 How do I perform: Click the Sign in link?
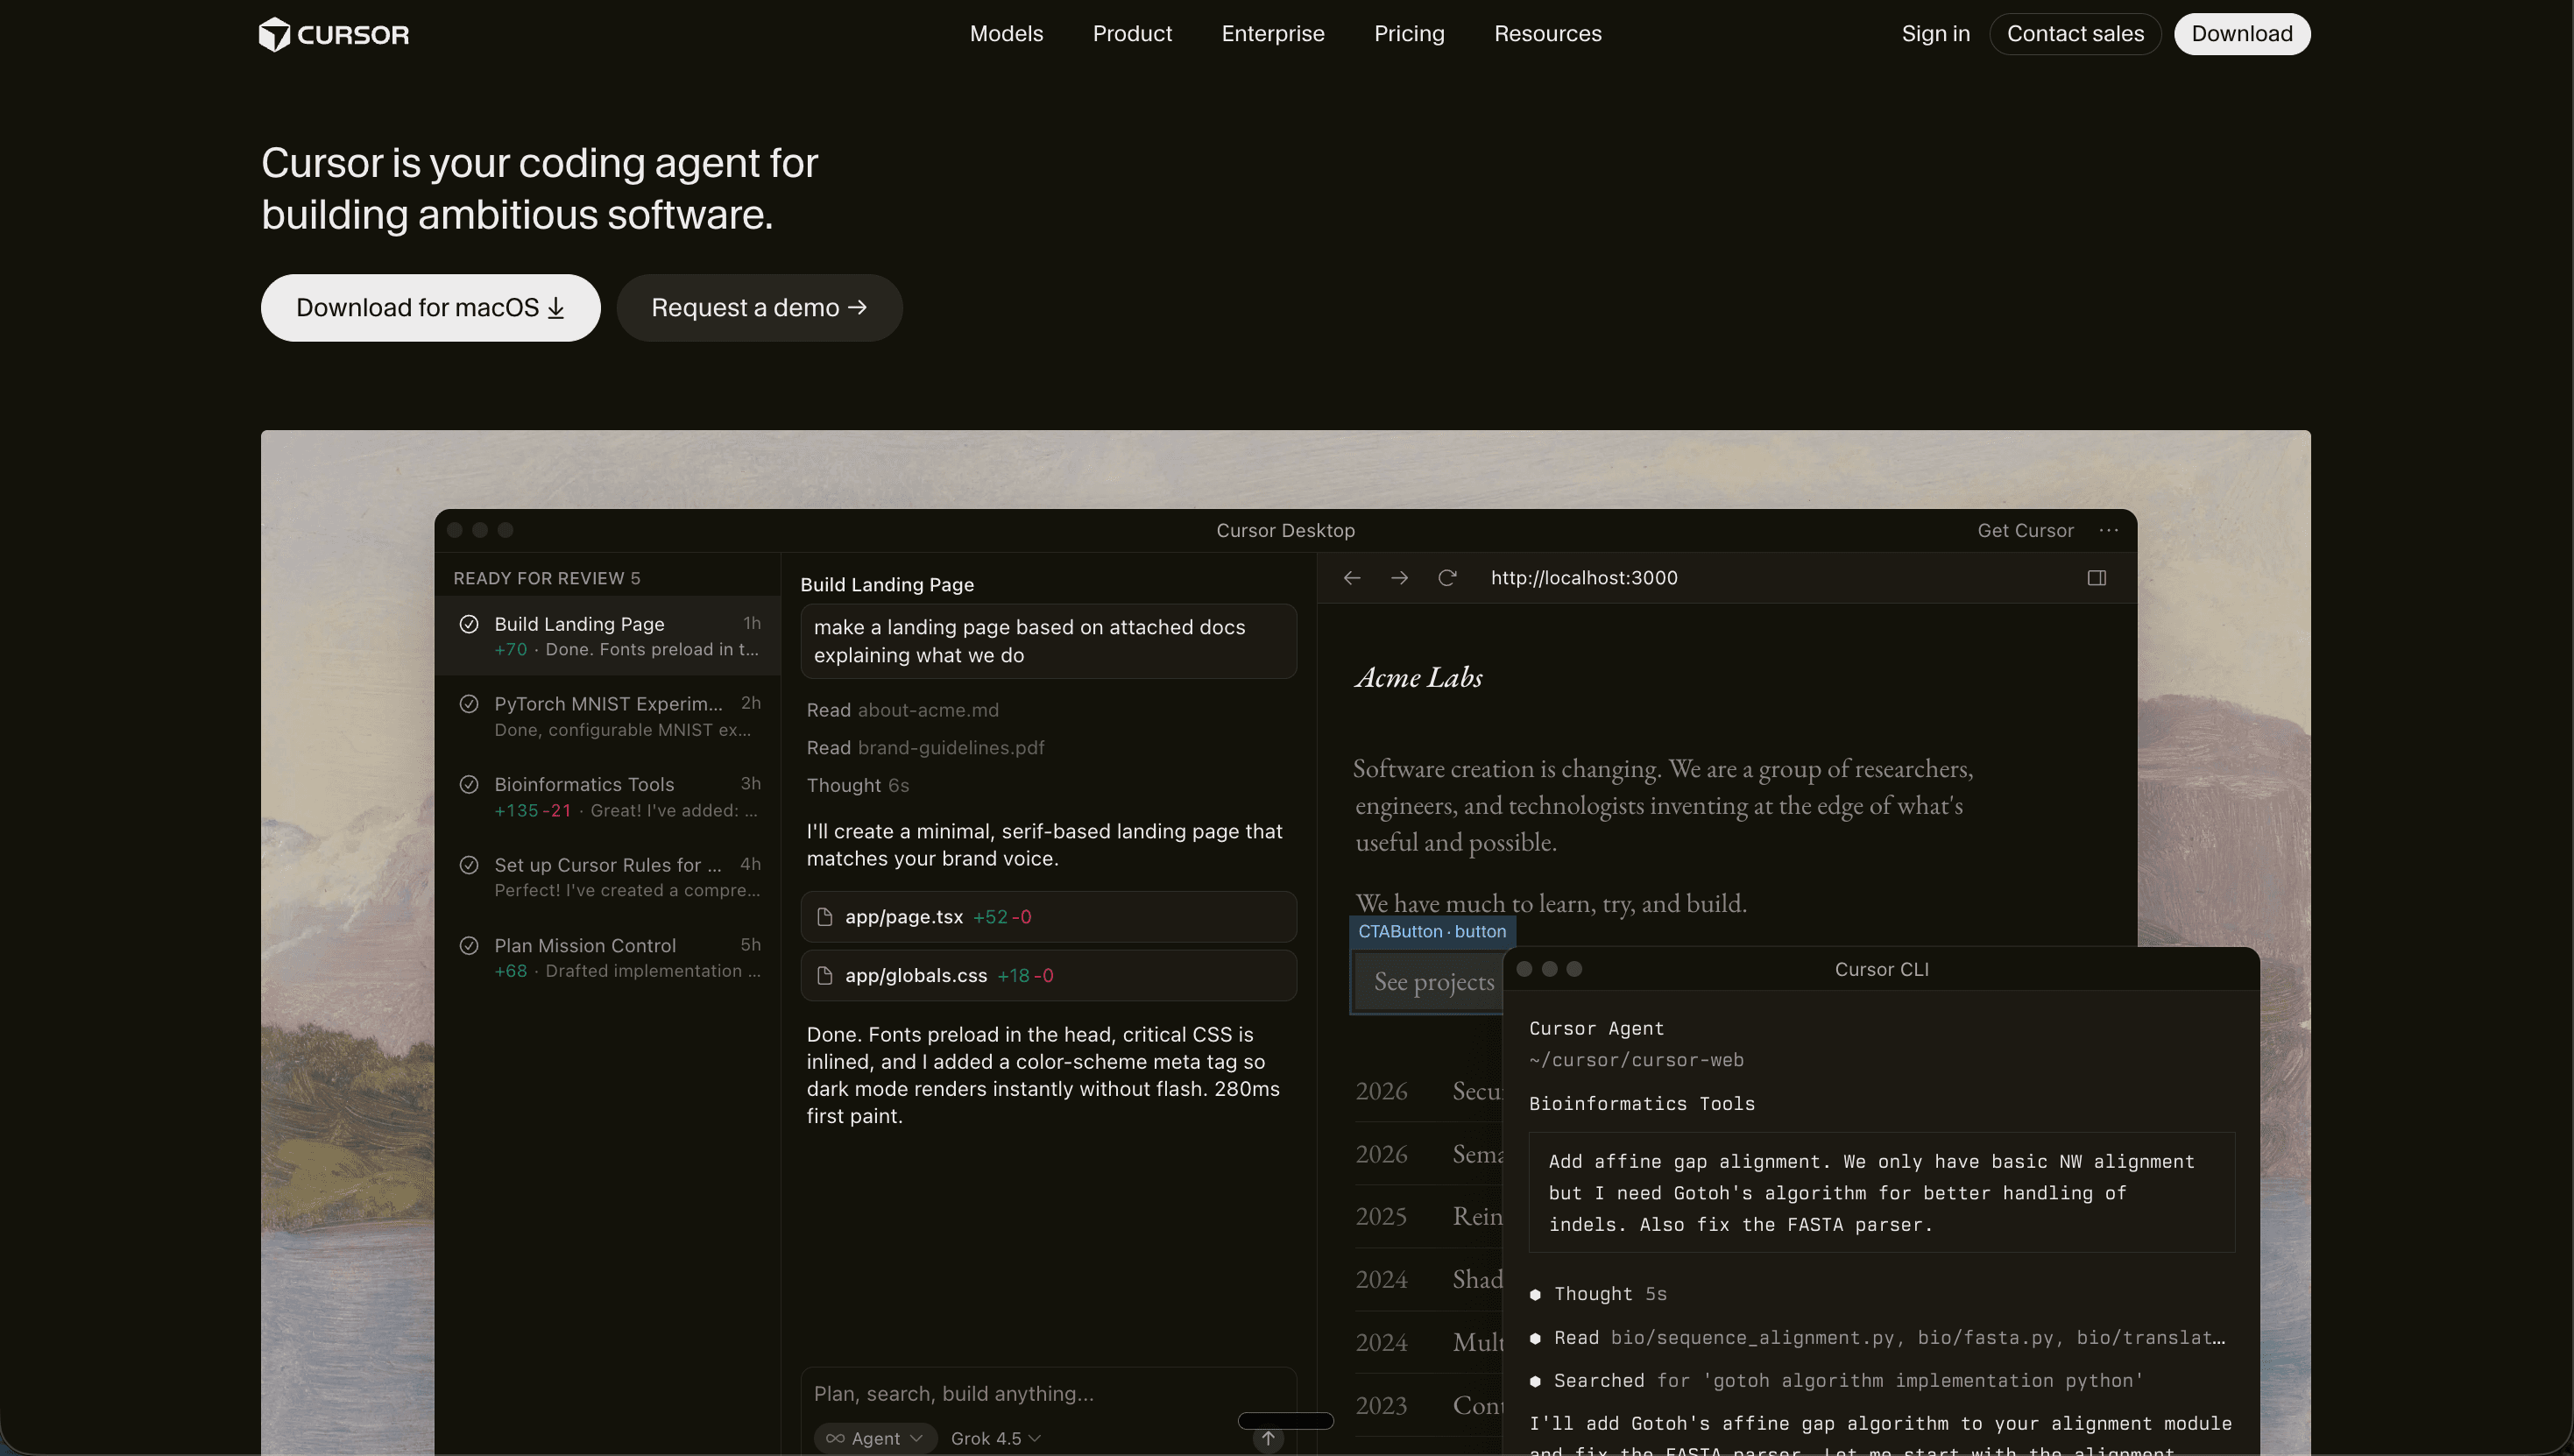(x=1936, y=34)
